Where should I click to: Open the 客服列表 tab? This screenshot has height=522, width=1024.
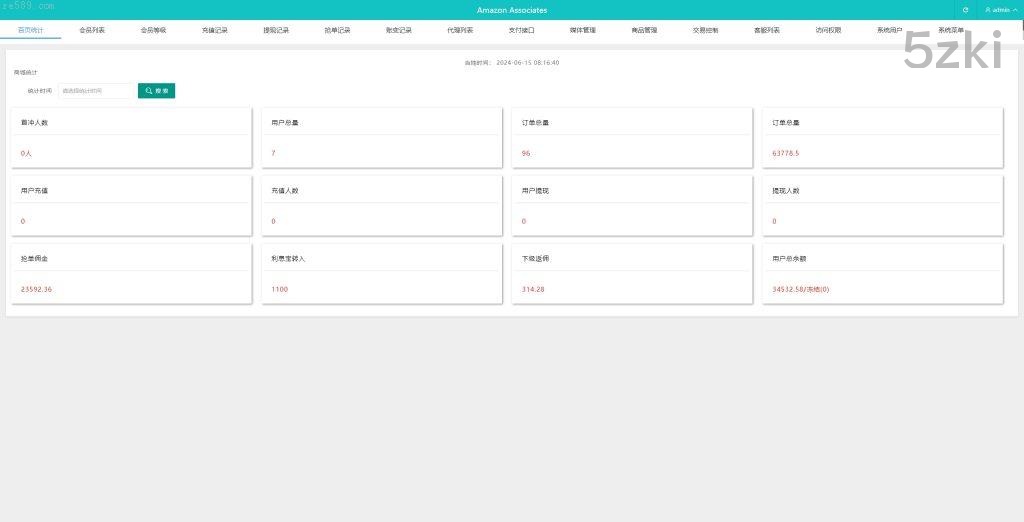point(767,31)
